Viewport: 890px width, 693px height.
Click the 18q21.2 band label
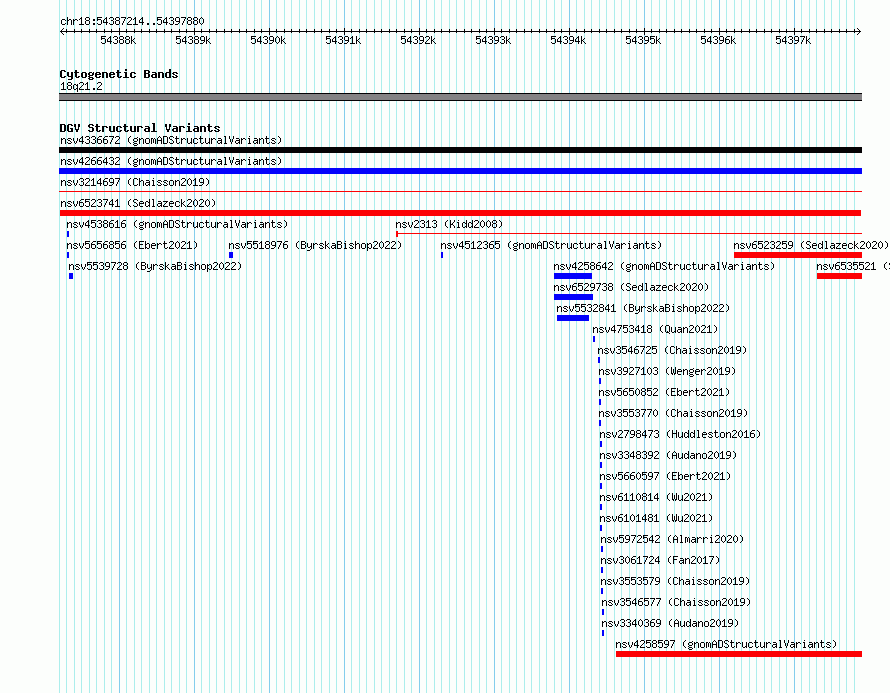81,86
